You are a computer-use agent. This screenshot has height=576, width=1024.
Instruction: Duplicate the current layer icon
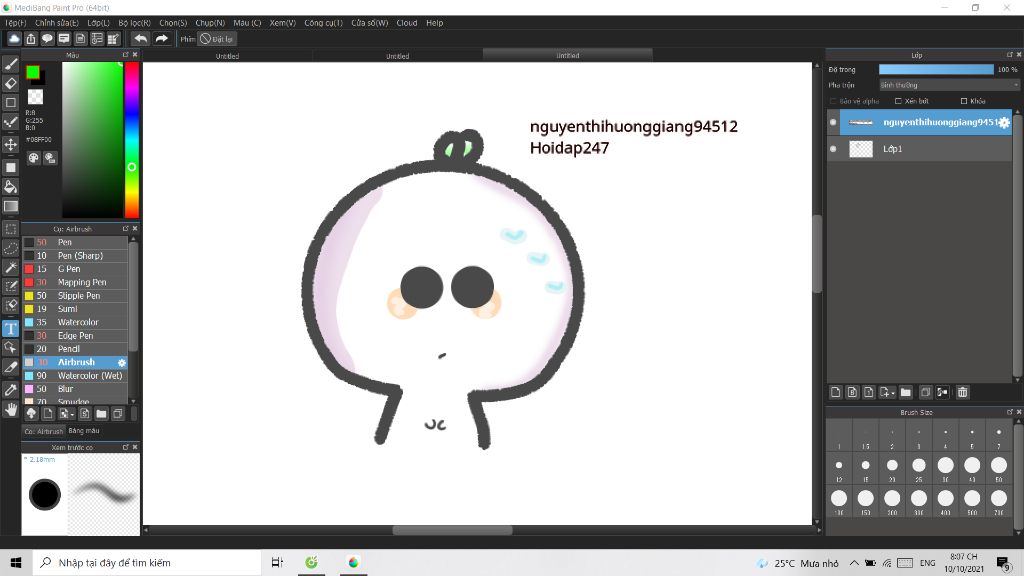(925, 392)
